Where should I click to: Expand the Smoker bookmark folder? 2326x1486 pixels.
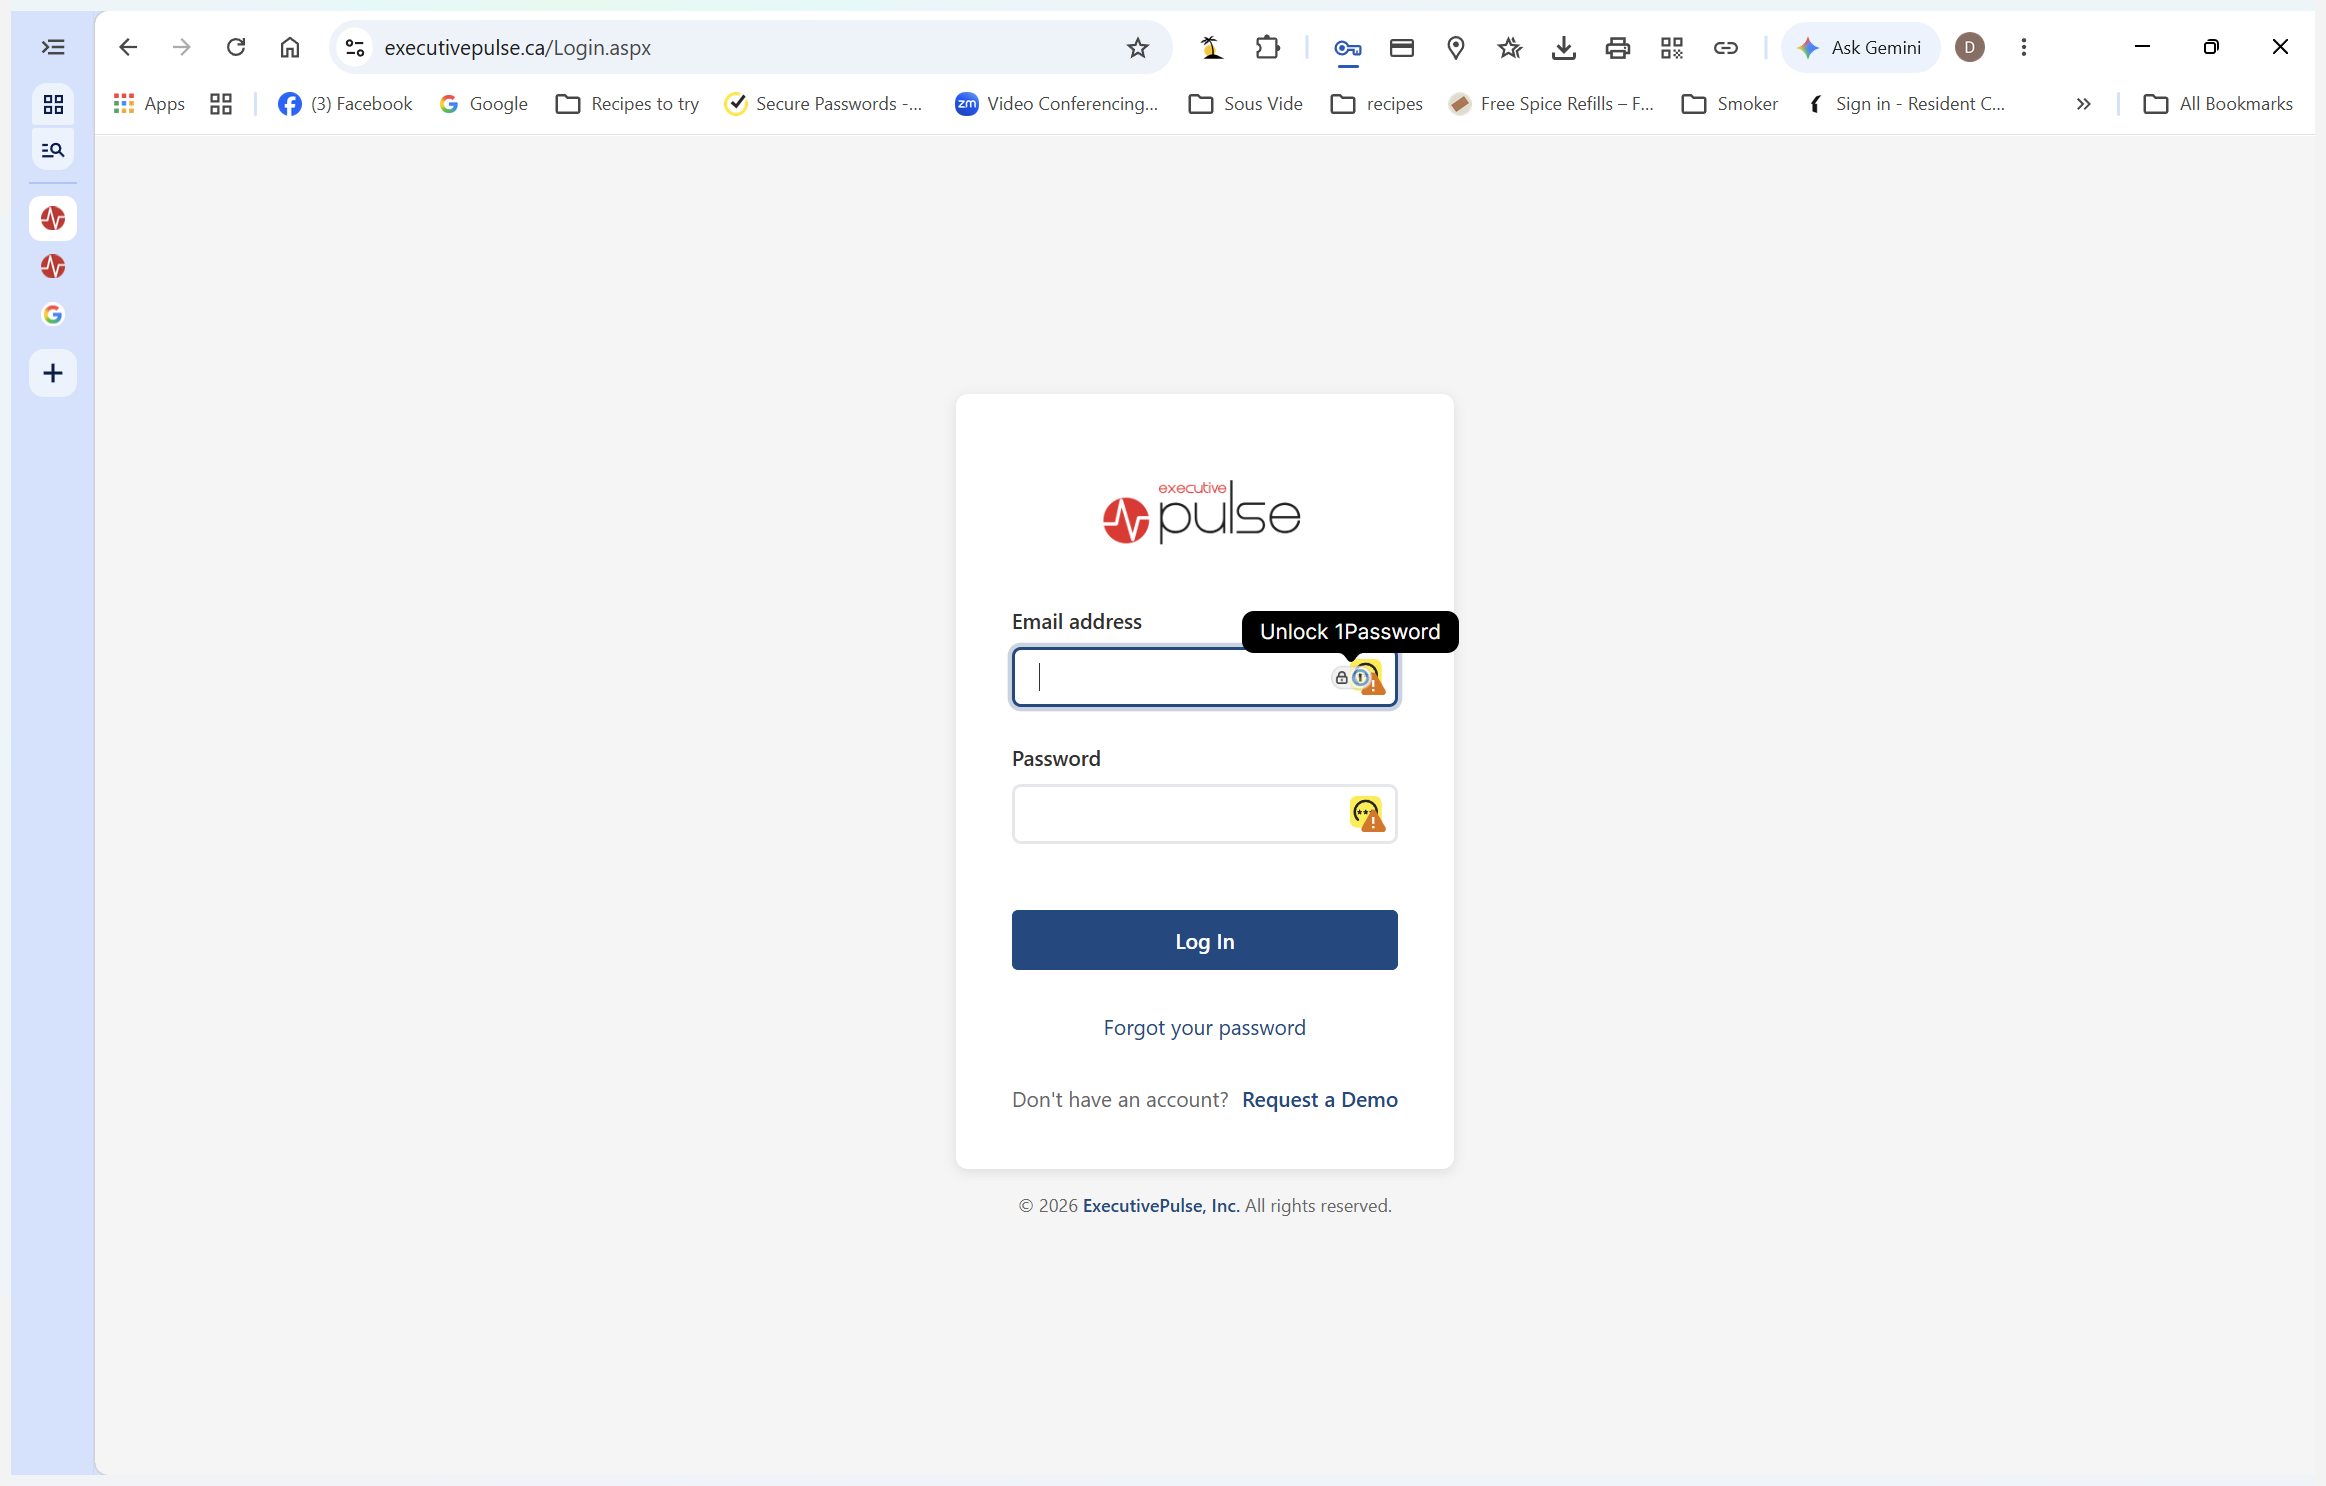pyautogui.click(x=1730, y=104)
